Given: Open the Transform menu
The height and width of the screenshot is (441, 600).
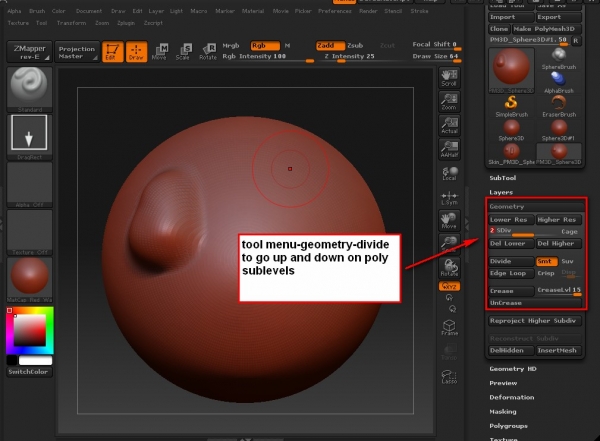Looking at the screenshot, I should (71, 23).
